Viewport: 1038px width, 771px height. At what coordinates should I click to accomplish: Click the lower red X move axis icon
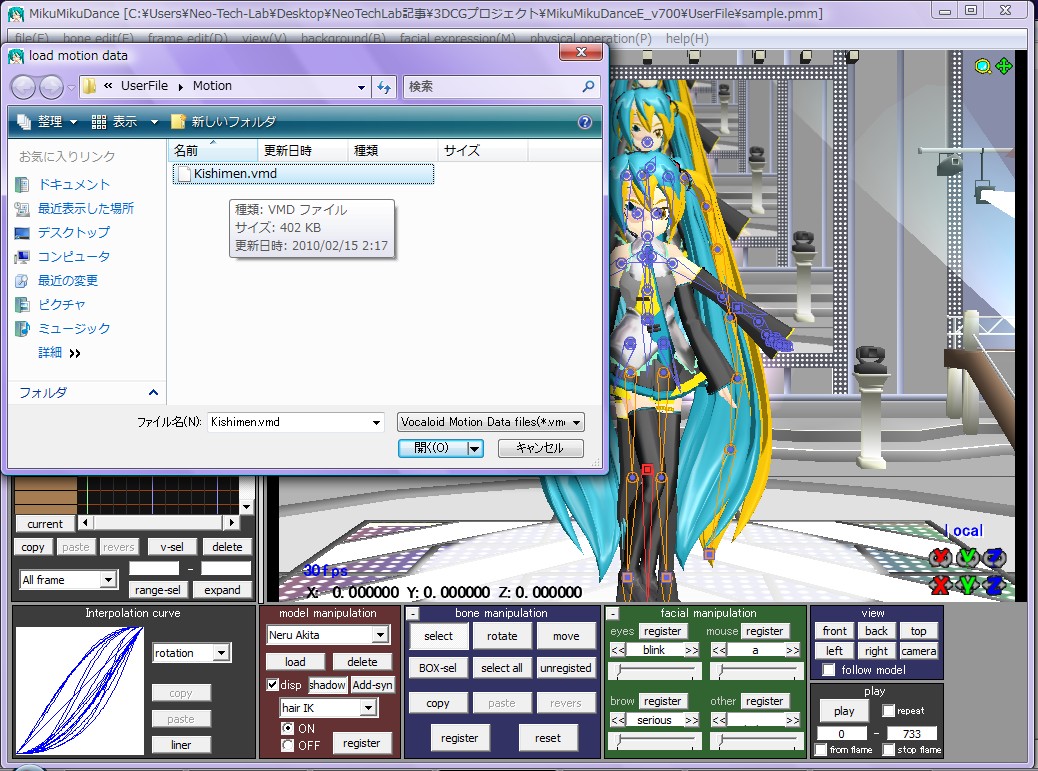tap(940, 584)
